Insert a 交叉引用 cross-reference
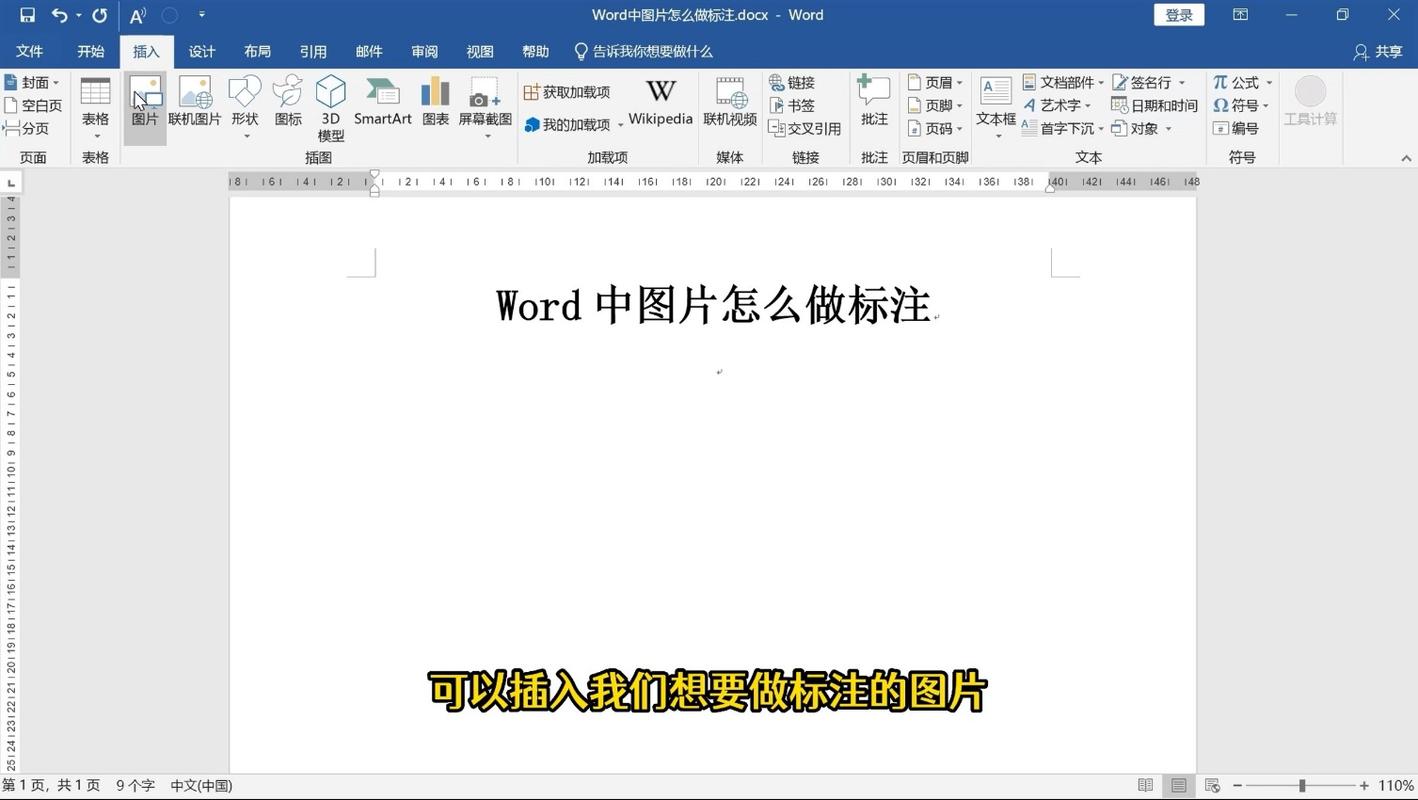 pyautogui.click(x=805, y=128)
